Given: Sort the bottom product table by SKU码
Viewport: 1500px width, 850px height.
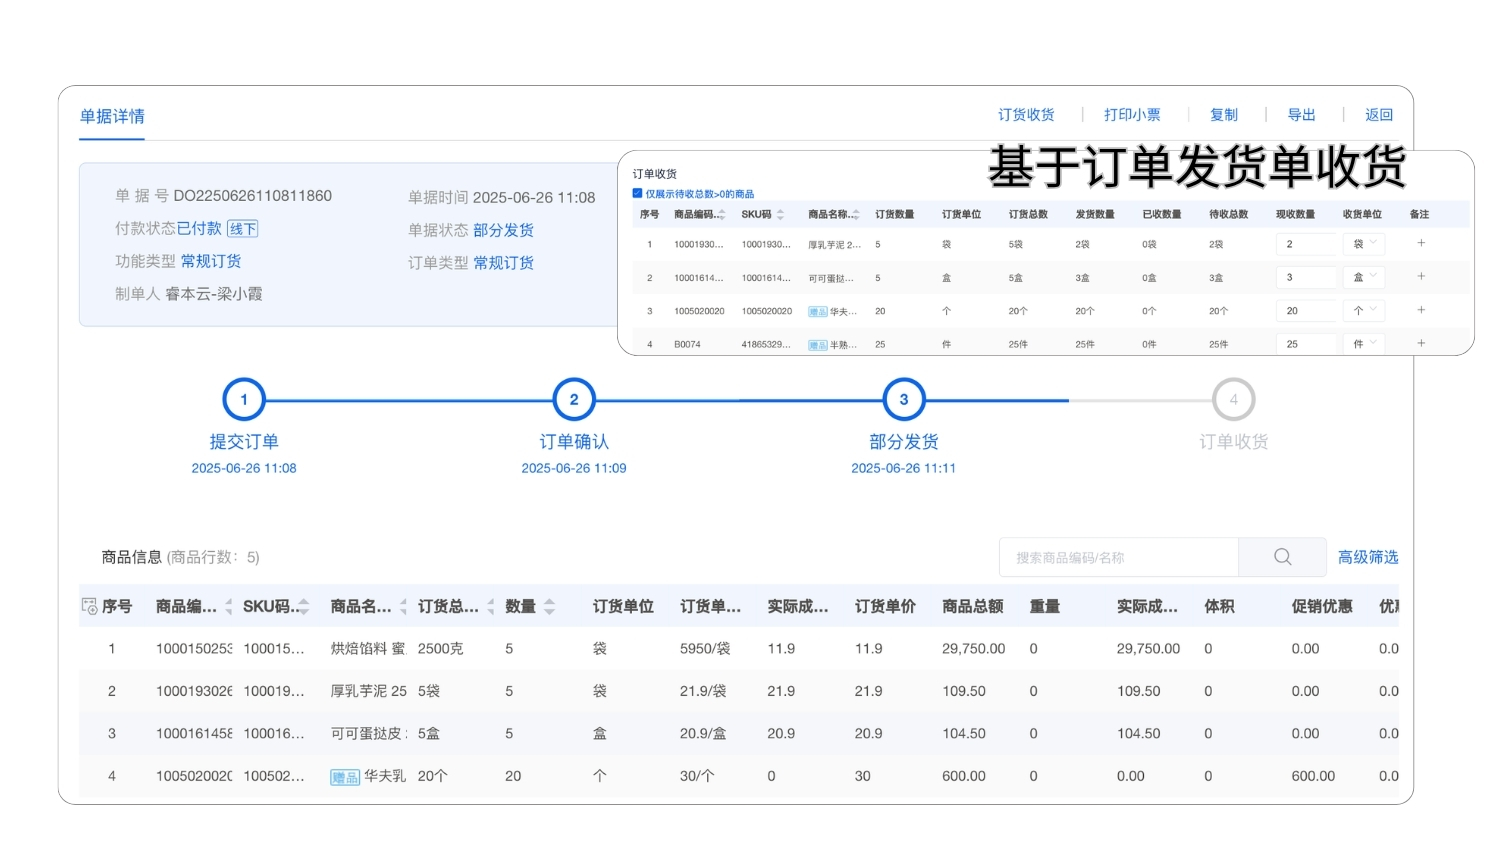Looking at the screenshot, I should point(303,607).
